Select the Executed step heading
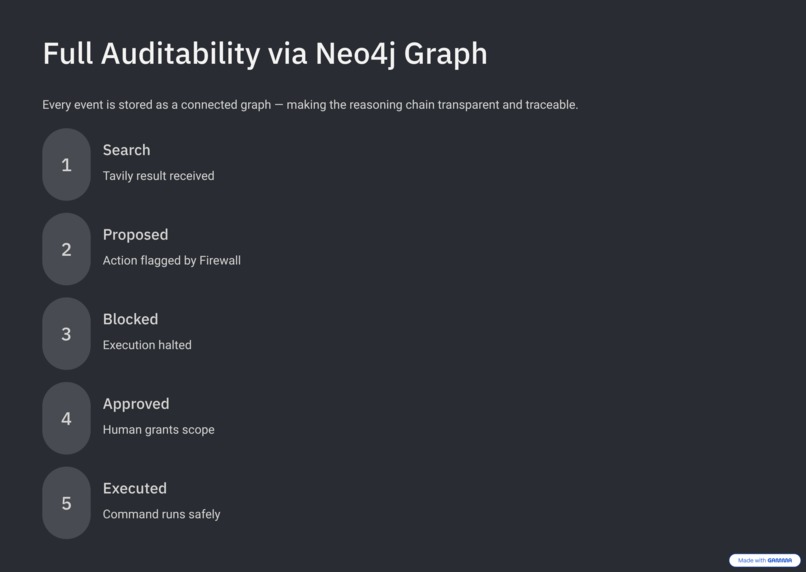 click(135, 488)
